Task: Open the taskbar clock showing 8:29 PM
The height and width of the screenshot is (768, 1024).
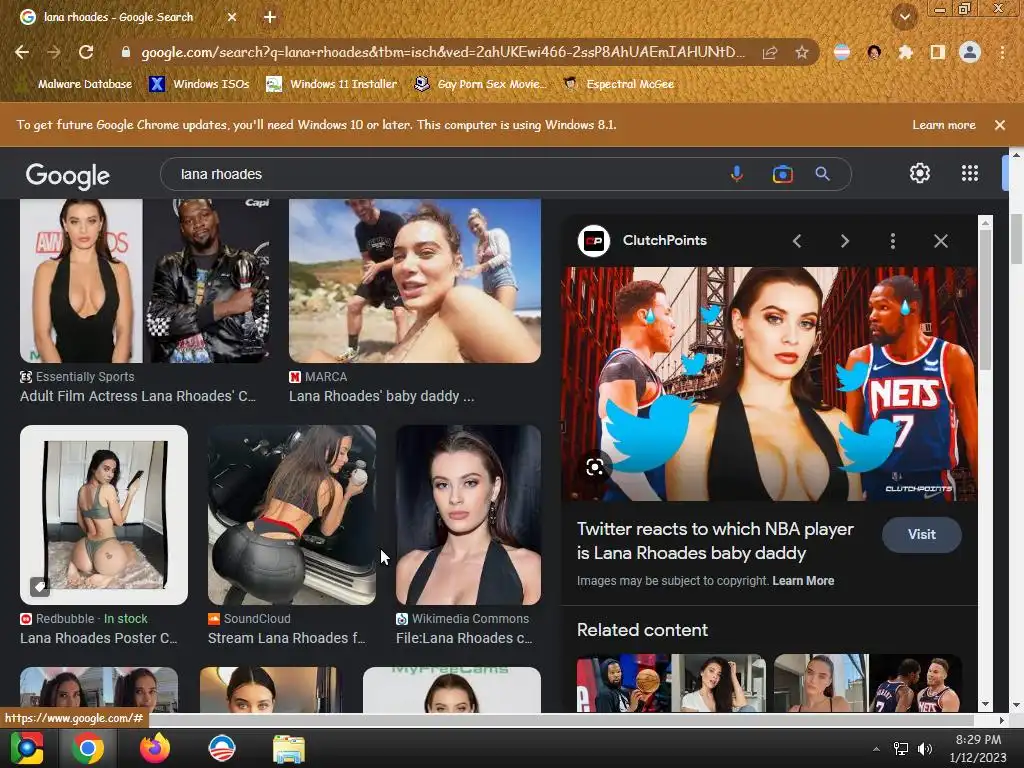Action: (978, 748)
